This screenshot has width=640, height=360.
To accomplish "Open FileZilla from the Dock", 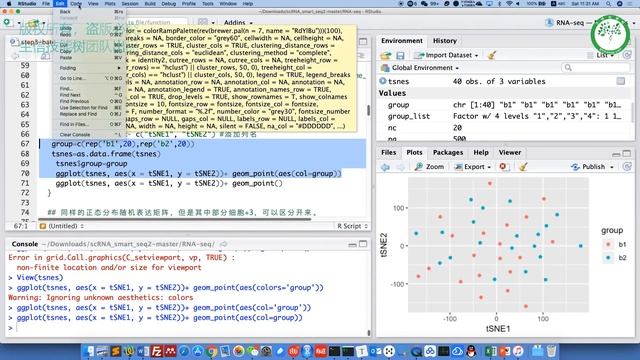I will 156,351.
